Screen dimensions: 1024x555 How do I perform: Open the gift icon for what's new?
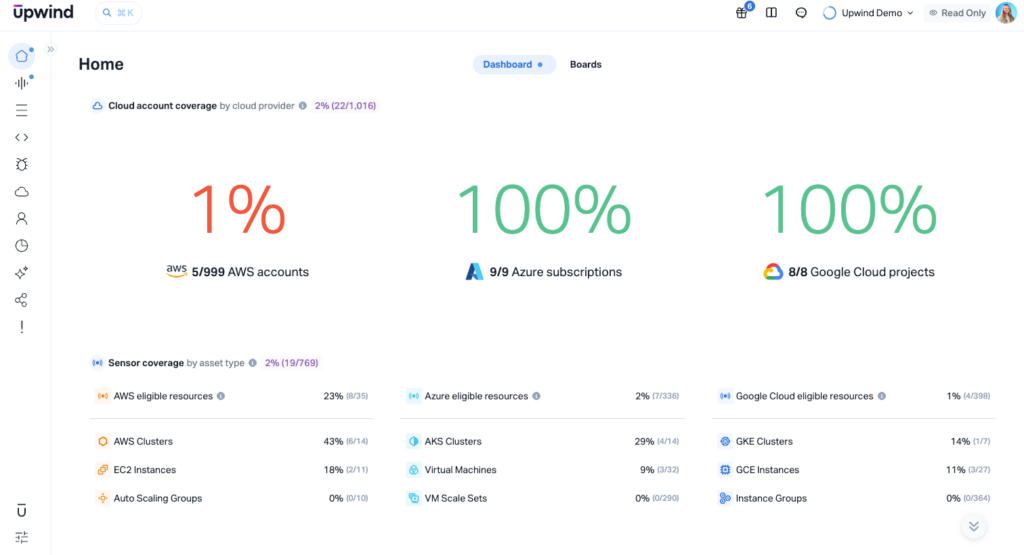742,13
